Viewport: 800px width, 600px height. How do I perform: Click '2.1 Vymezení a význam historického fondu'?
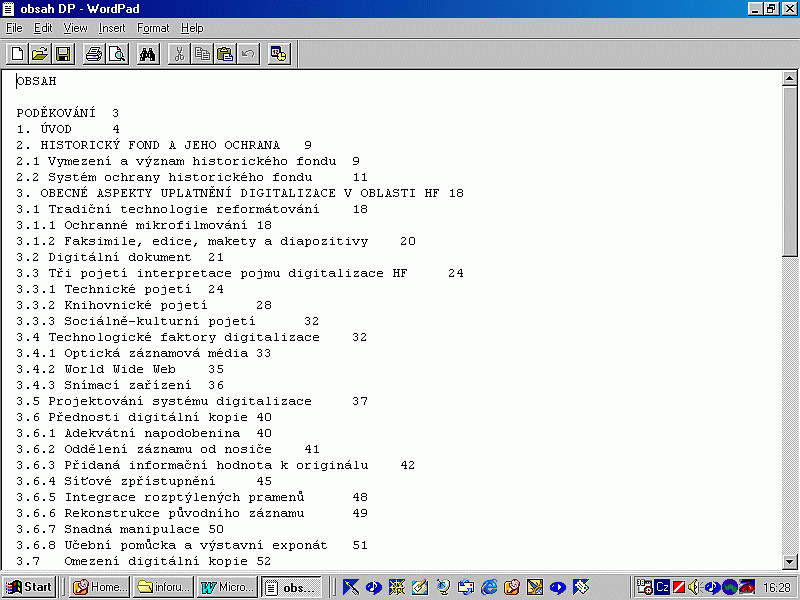(176, 161)
